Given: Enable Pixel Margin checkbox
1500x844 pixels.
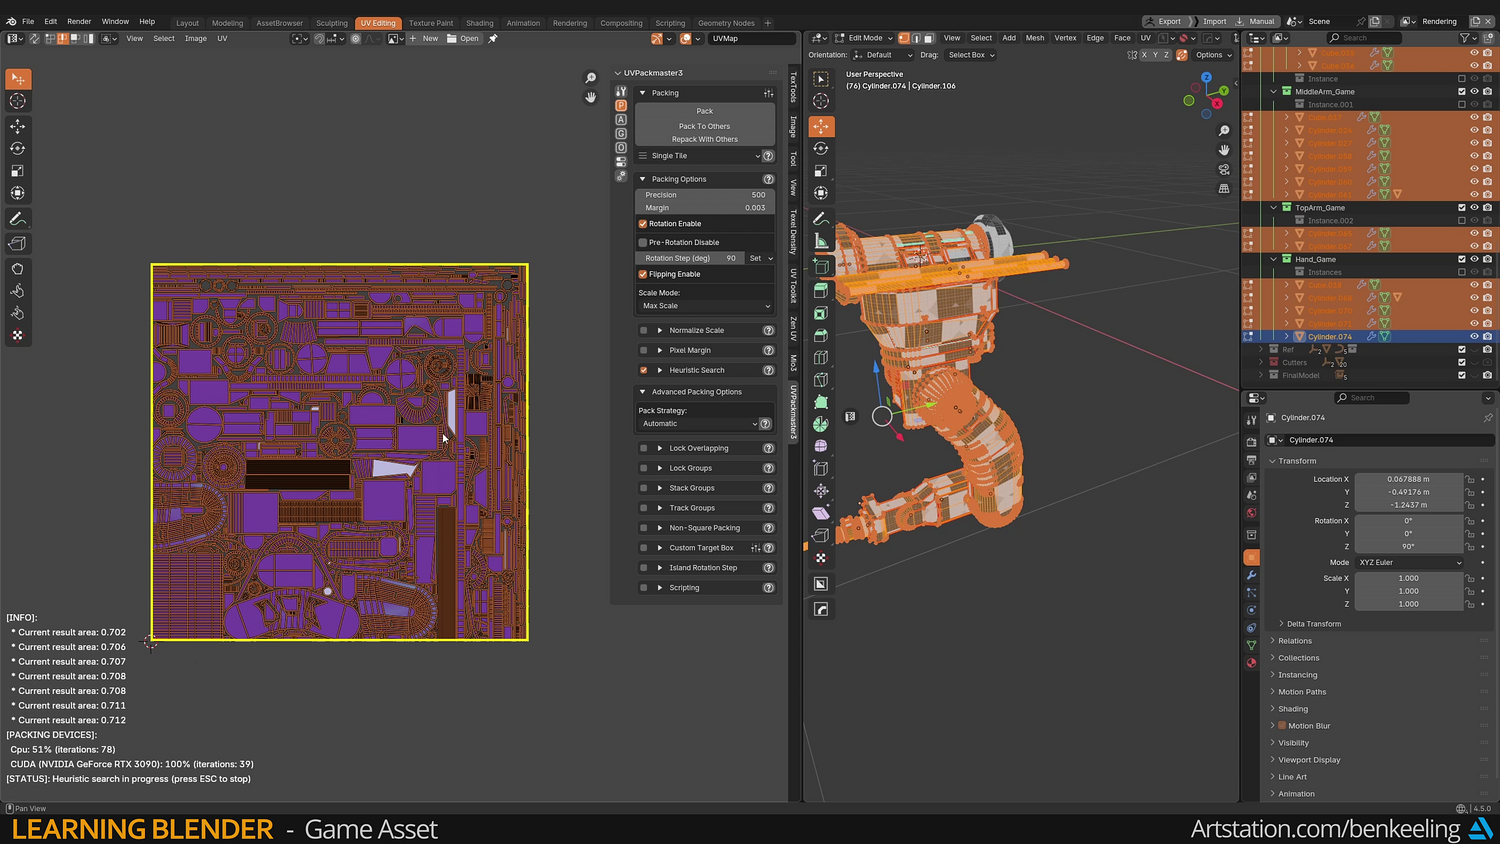Looking at the screenshot, I should (x=643, y=350).
